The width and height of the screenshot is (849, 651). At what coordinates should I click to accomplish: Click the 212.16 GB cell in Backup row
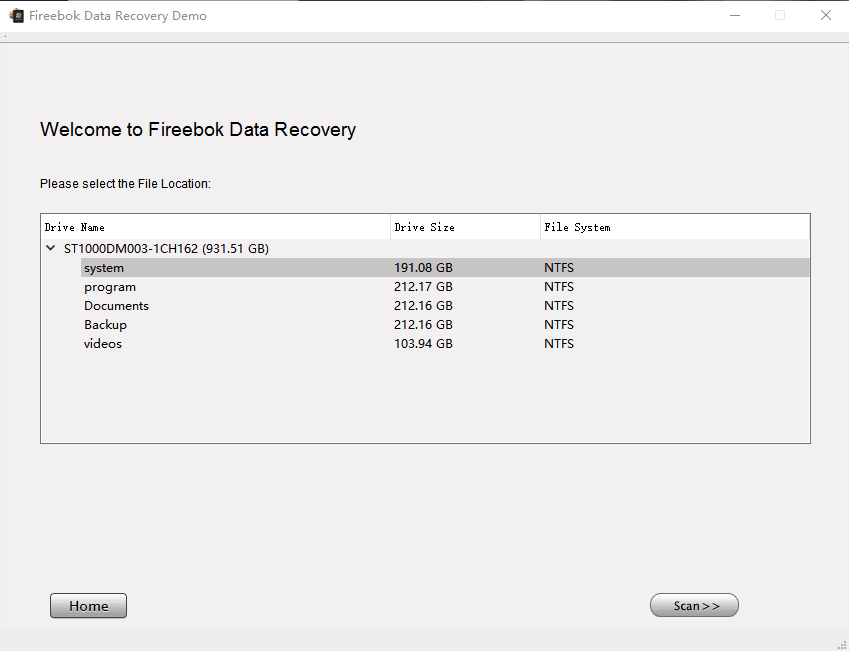coord(423,324)
